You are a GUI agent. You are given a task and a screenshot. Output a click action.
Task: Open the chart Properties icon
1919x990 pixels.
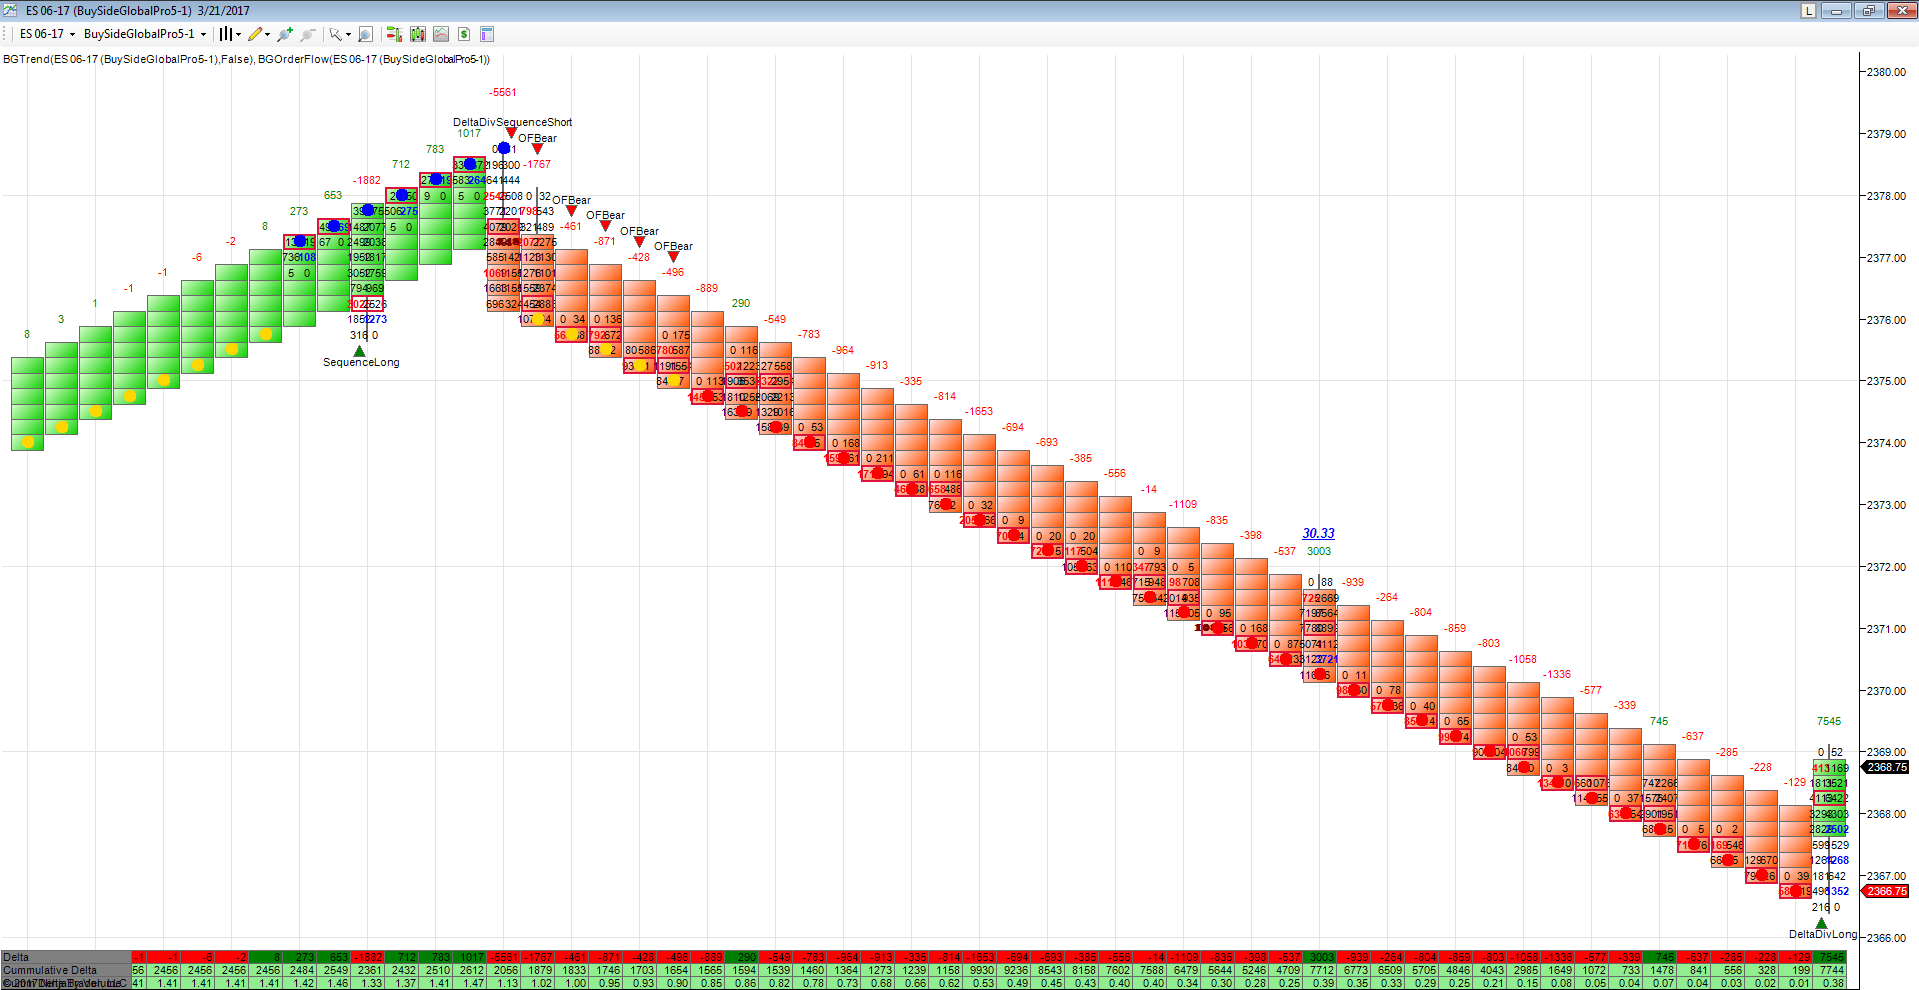tap(487, 34)
